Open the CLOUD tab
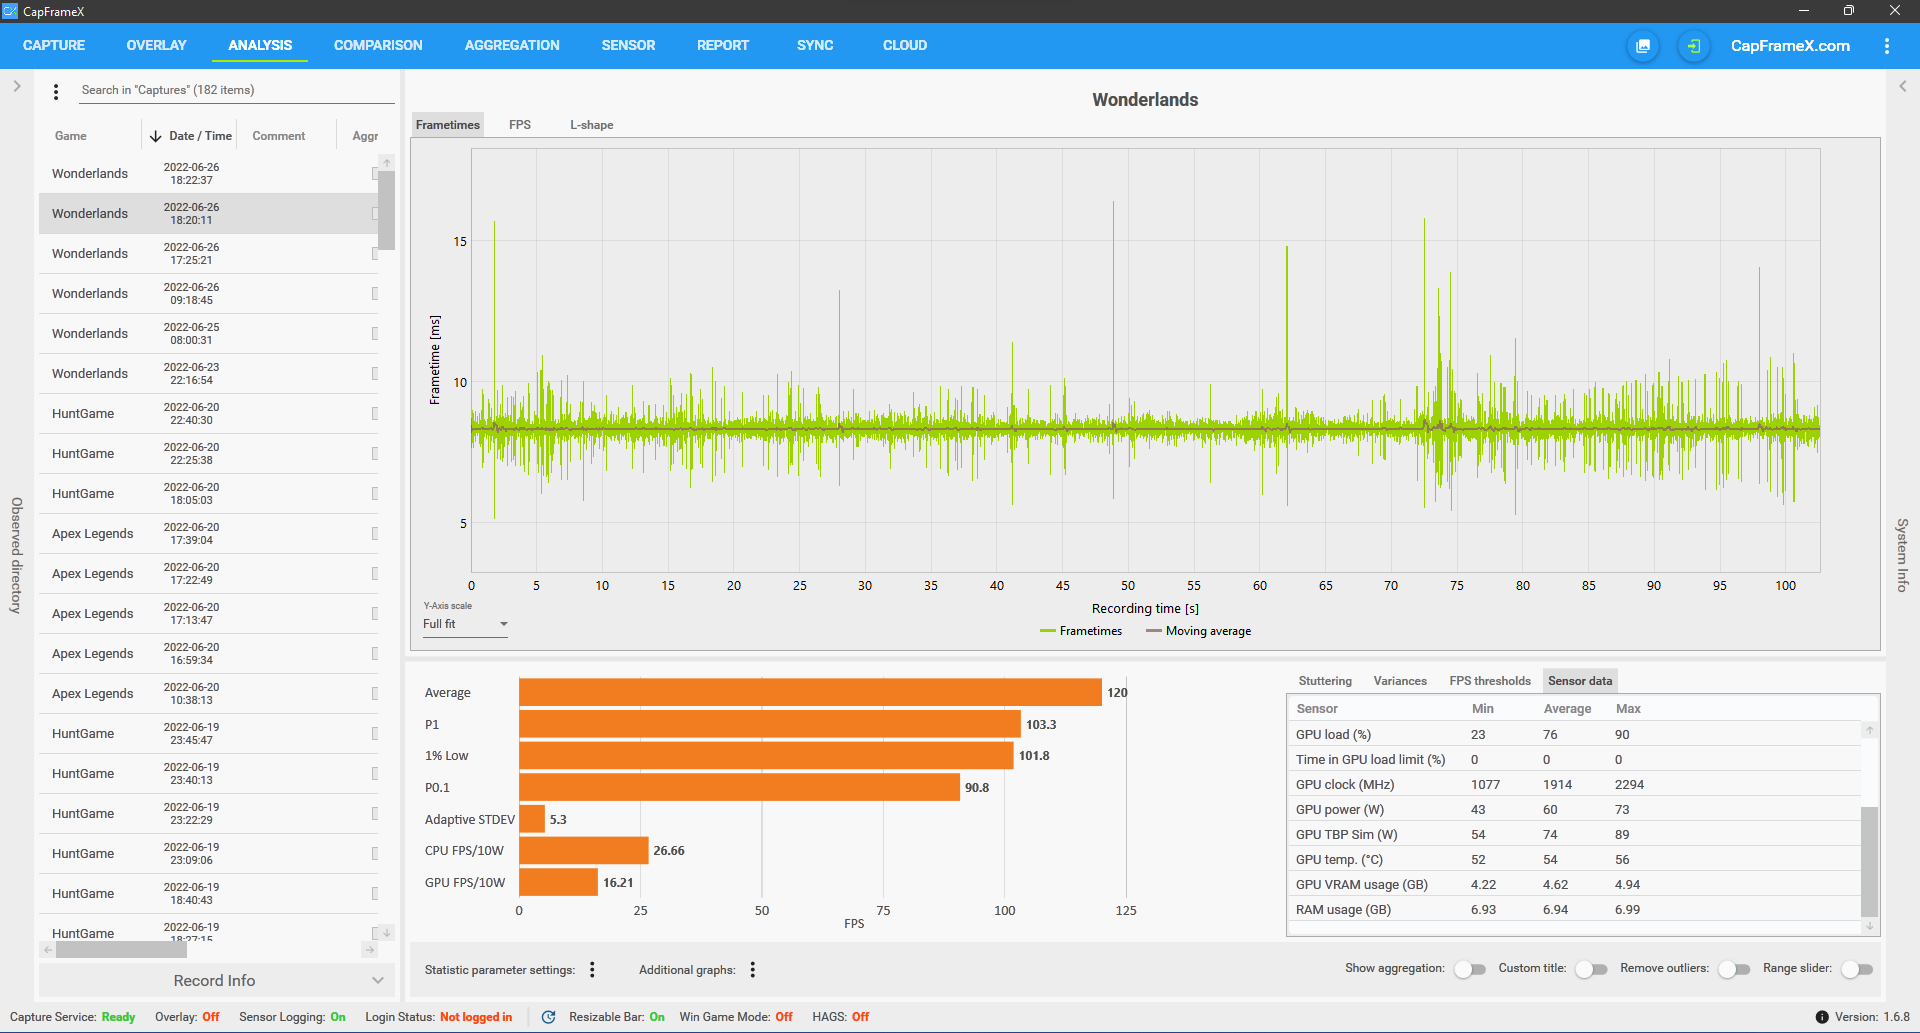Image resolution: width=1920 pixels, height=1033 pixels. coord(905,46)
